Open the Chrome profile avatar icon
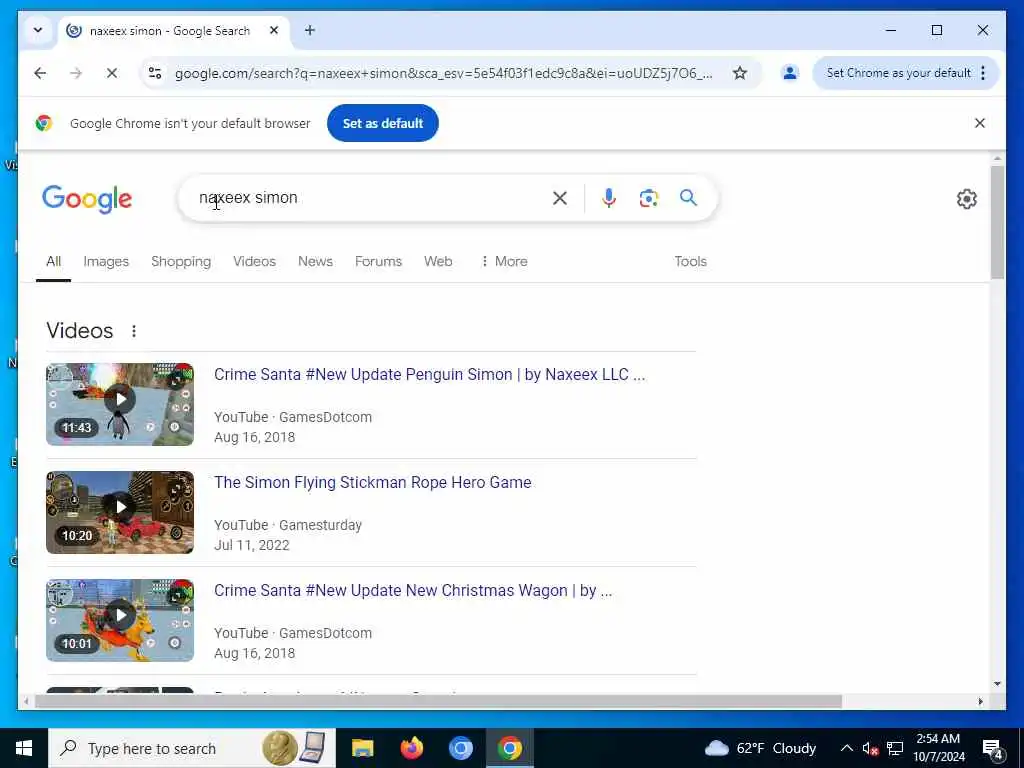 coord(790,73)
